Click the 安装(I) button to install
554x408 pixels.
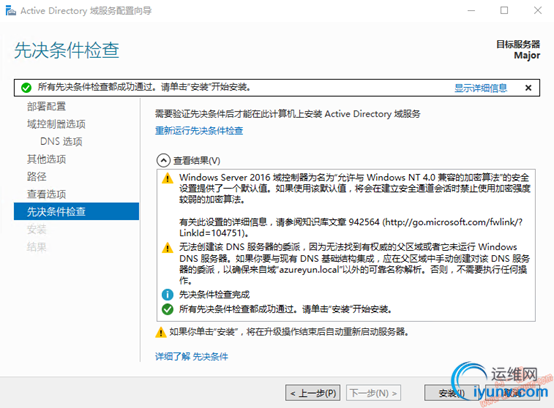pos(452,393)
